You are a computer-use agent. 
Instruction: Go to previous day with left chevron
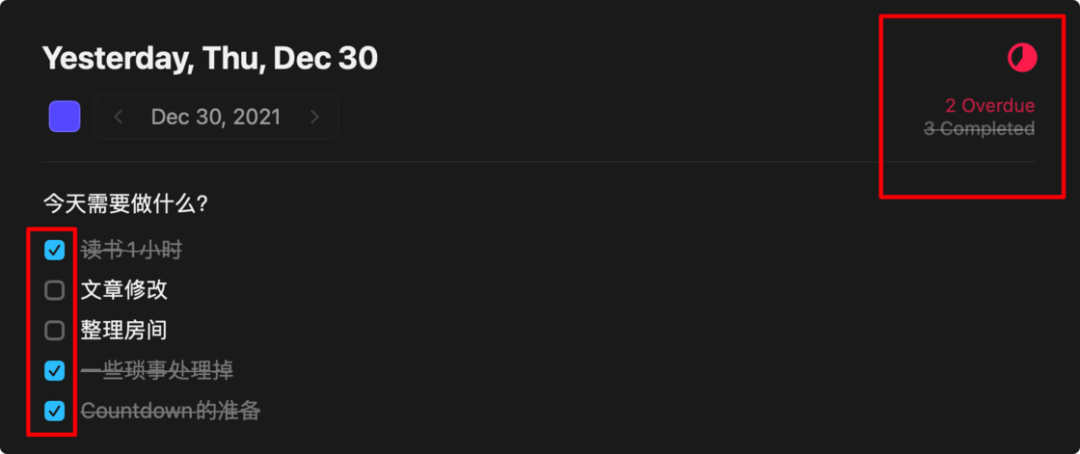click(x=118, y=117)
